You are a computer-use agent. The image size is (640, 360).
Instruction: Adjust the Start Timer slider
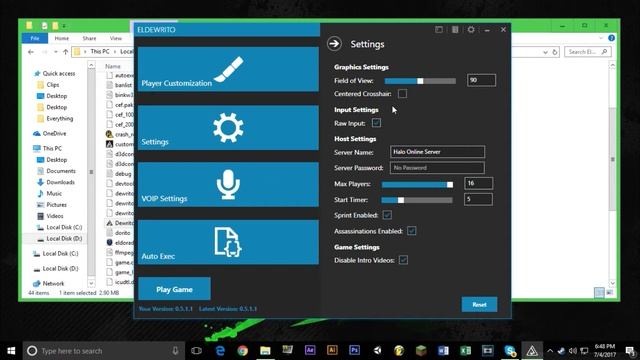coord(417,200)
